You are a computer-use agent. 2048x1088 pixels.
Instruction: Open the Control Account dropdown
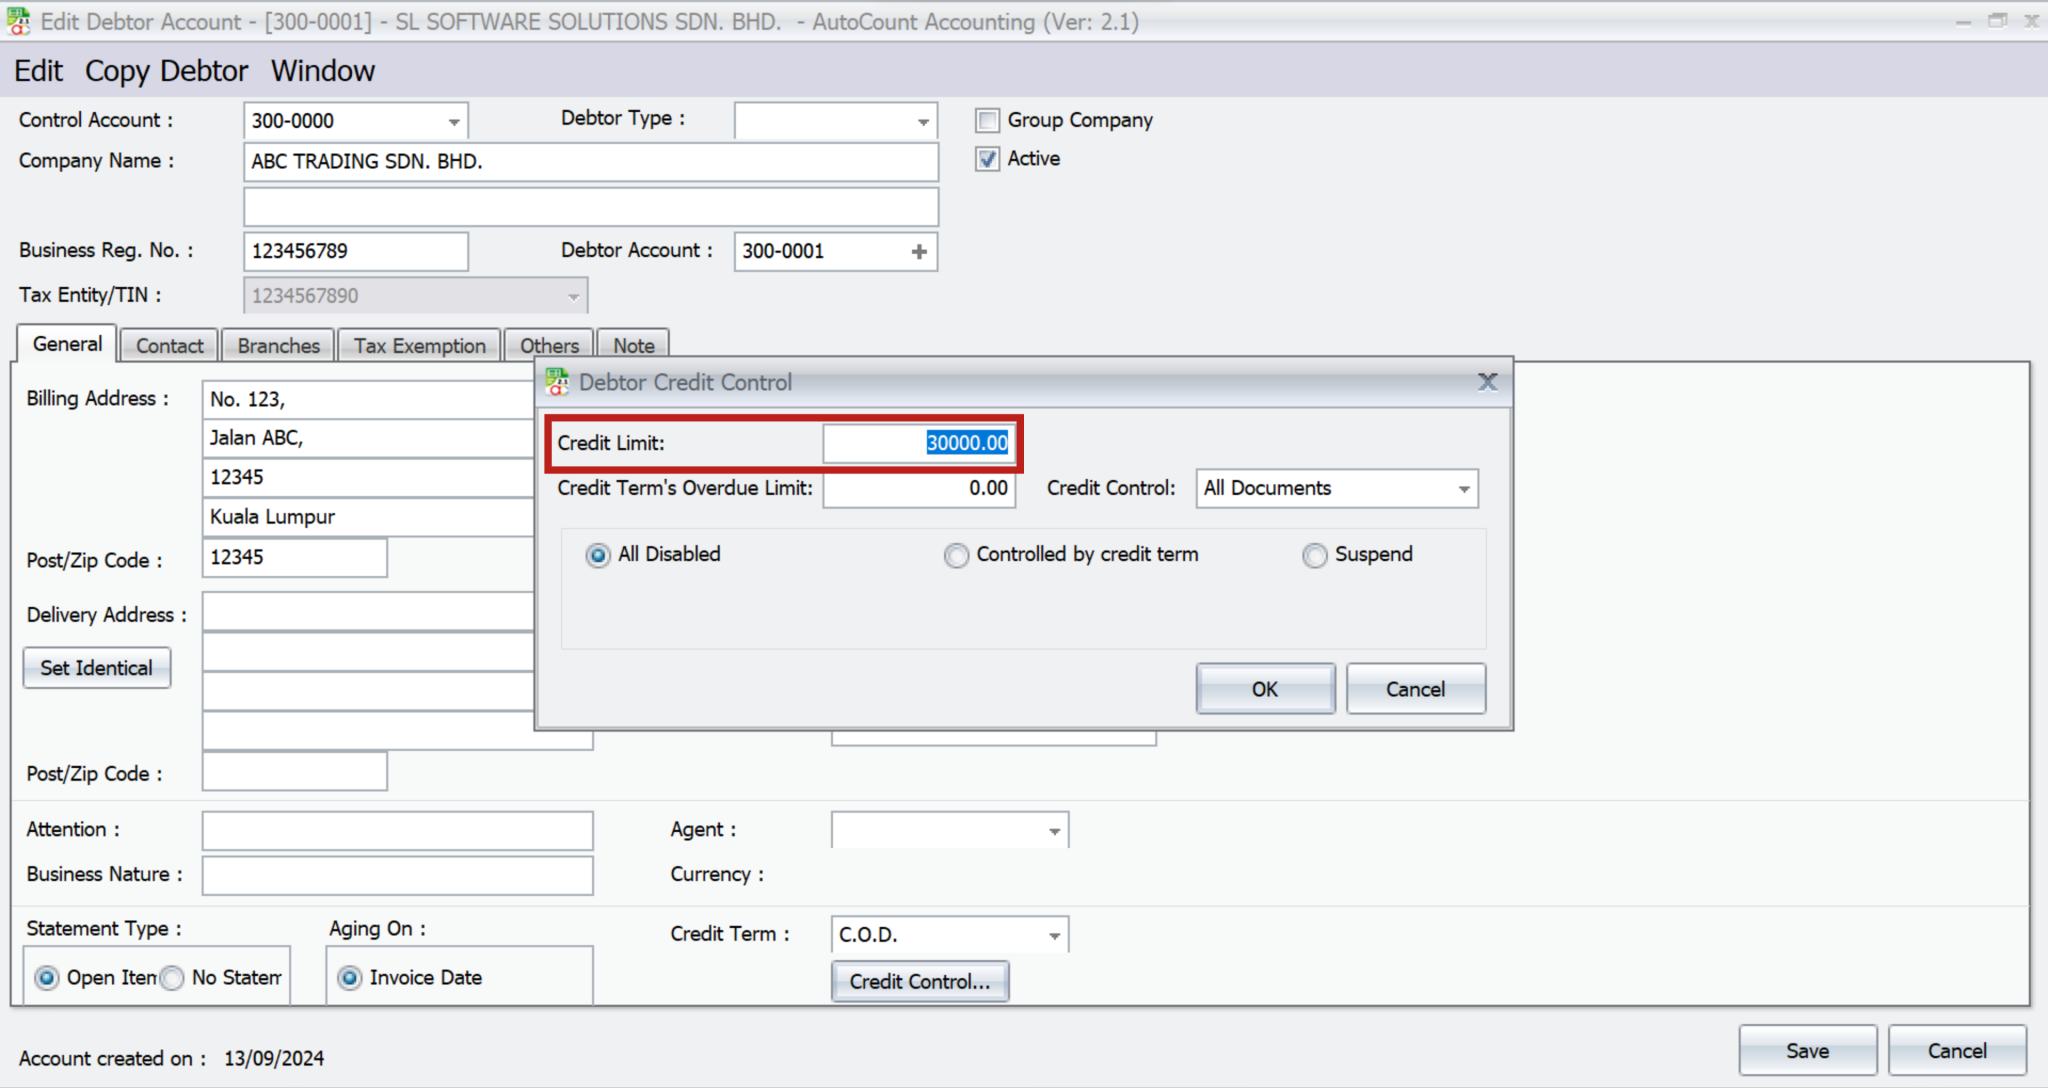[454, 122]
